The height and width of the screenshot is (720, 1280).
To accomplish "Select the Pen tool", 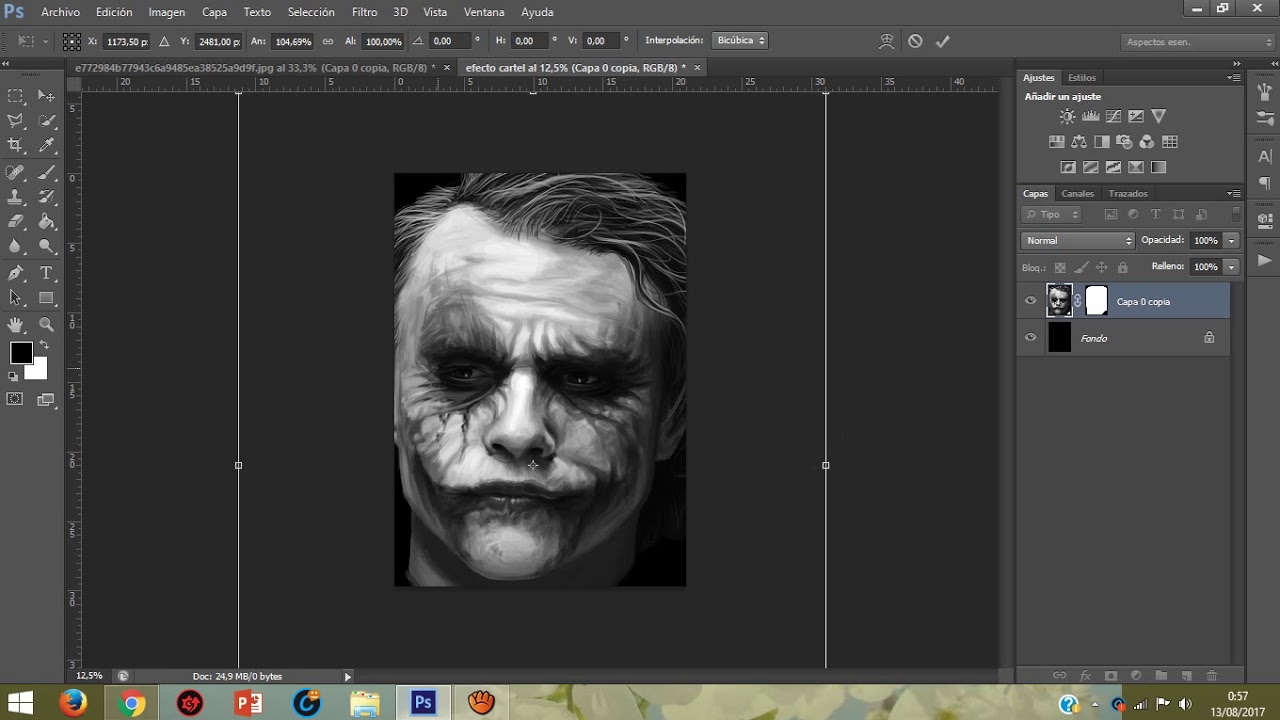I will (x=15, y=273).
